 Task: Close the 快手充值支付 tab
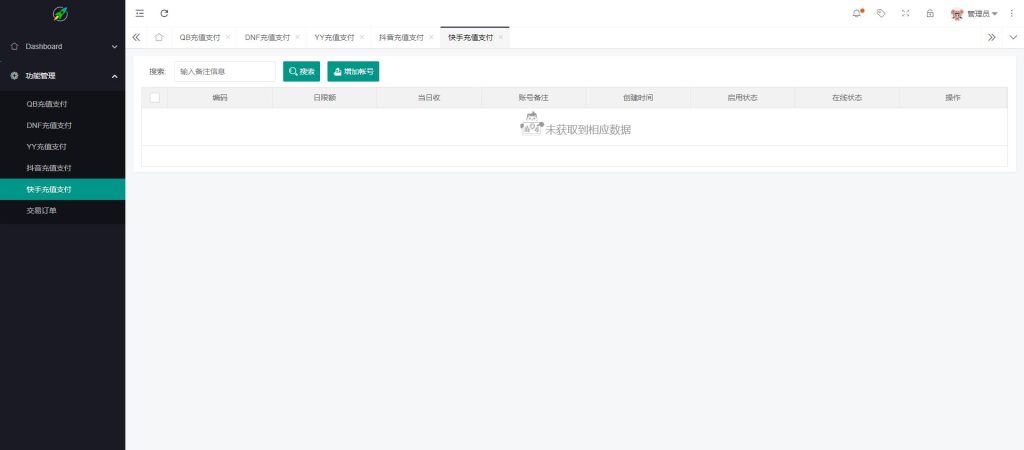(x=501, y=37)
